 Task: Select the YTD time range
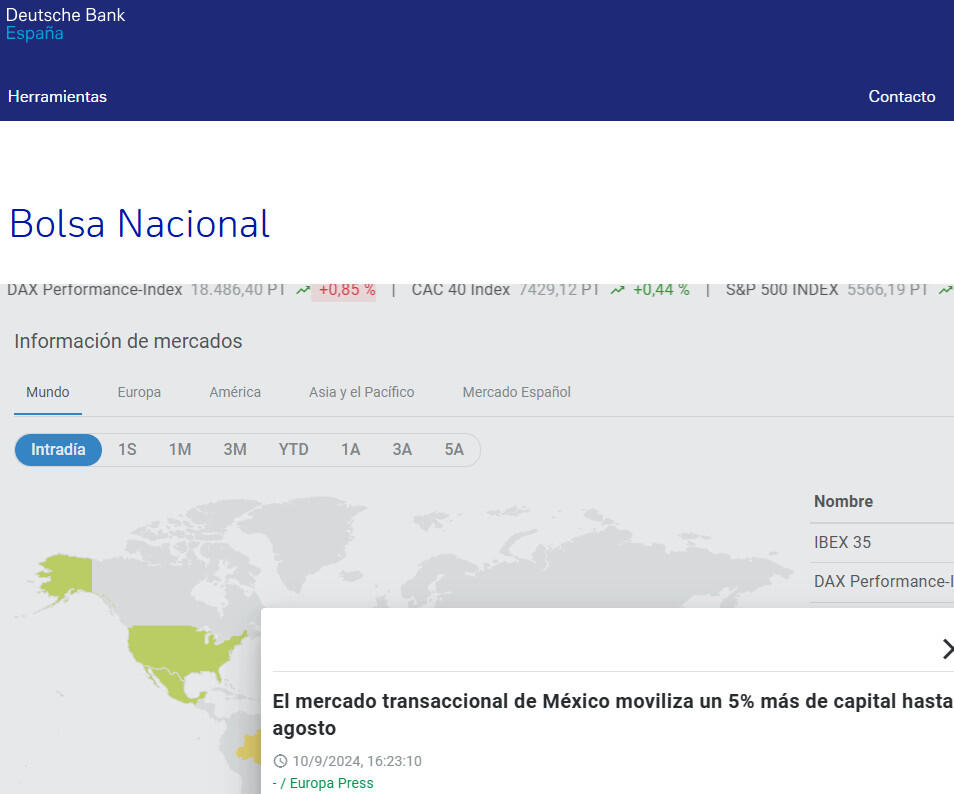293,450
